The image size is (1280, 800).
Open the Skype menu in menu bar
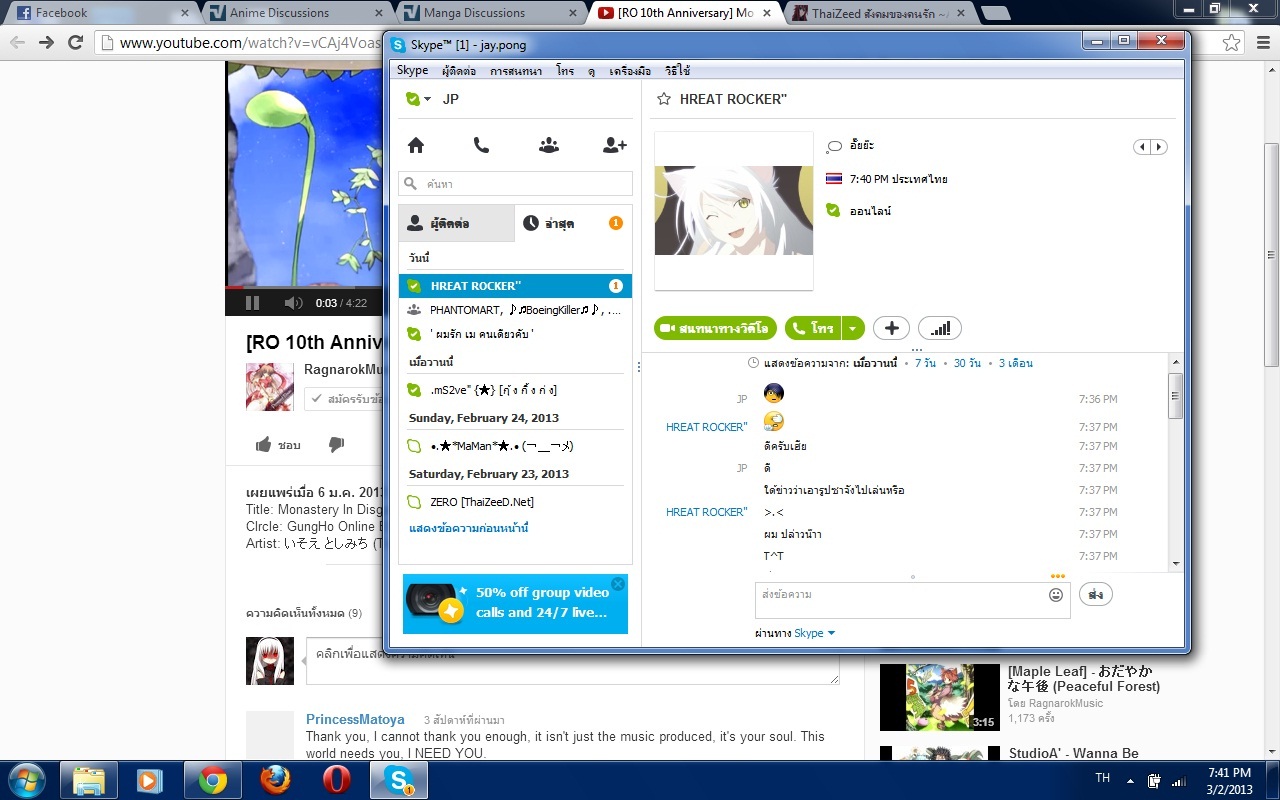pyautogui.click(x=412, y=71)
